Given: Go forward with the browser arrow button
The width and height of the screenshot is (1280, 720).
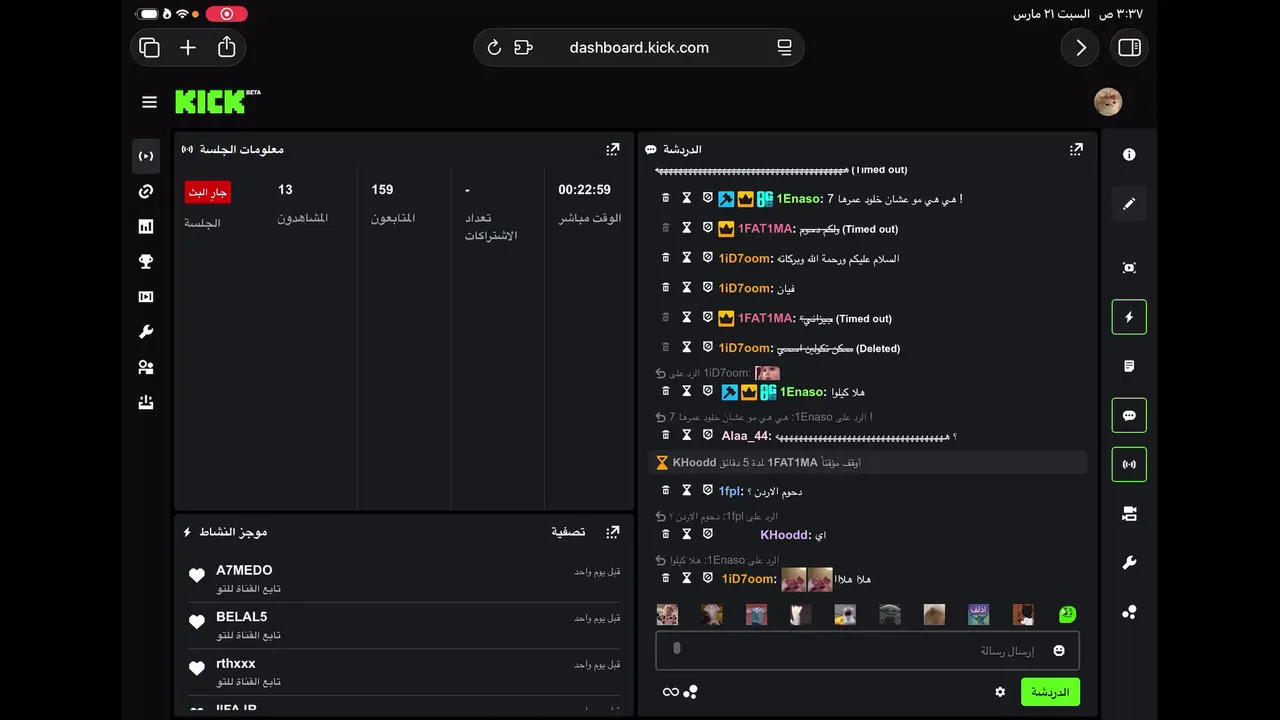Looking at the screenshot, I should [1081, 47].
